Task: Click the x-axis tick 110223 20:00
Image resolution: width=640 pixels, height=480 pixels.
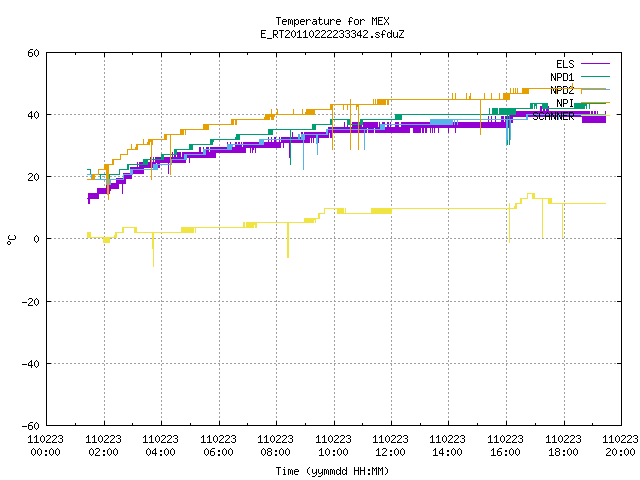Action: coord(621,446)
